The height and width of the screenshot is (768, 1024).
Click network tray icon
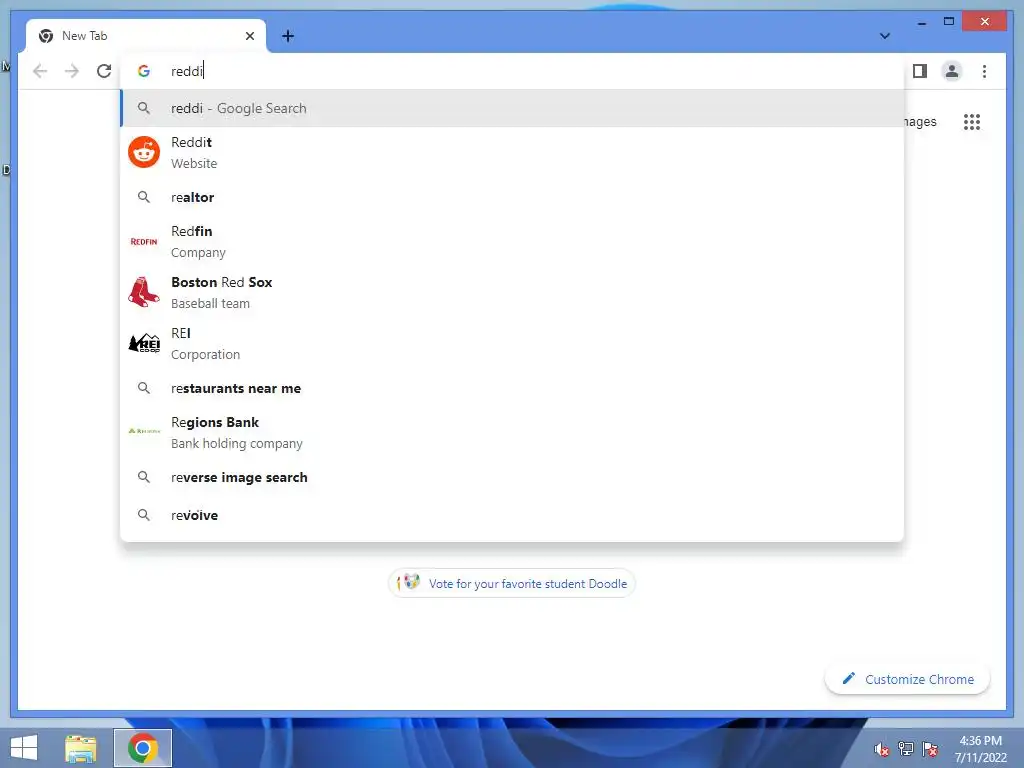point(906,748)
